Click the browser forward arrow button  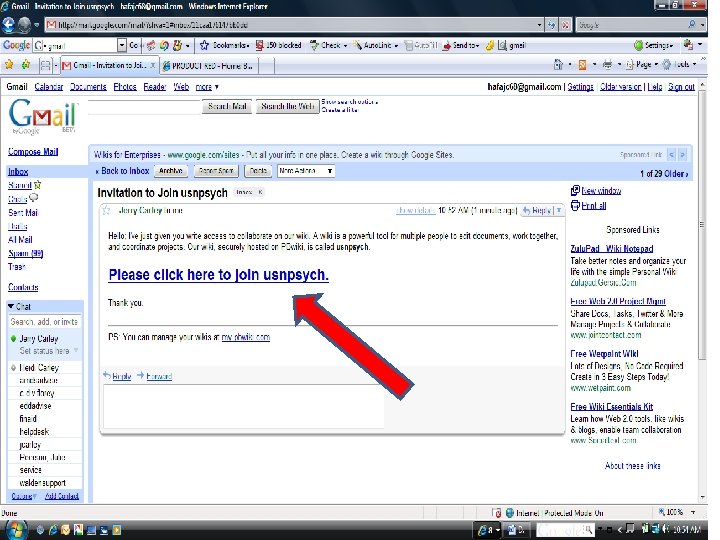[24, 24]
